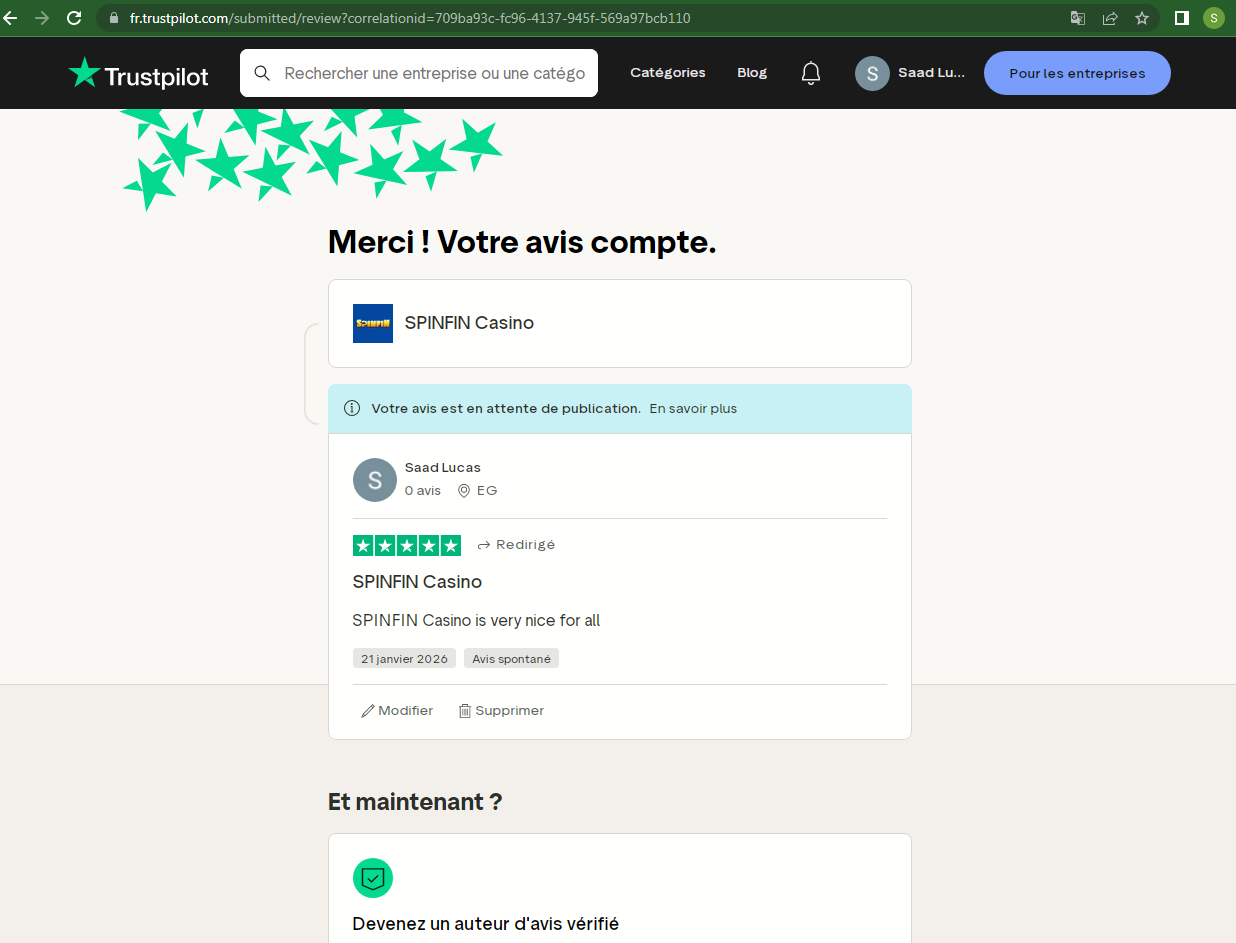Click the five-star rating graphic

(407, 545)
